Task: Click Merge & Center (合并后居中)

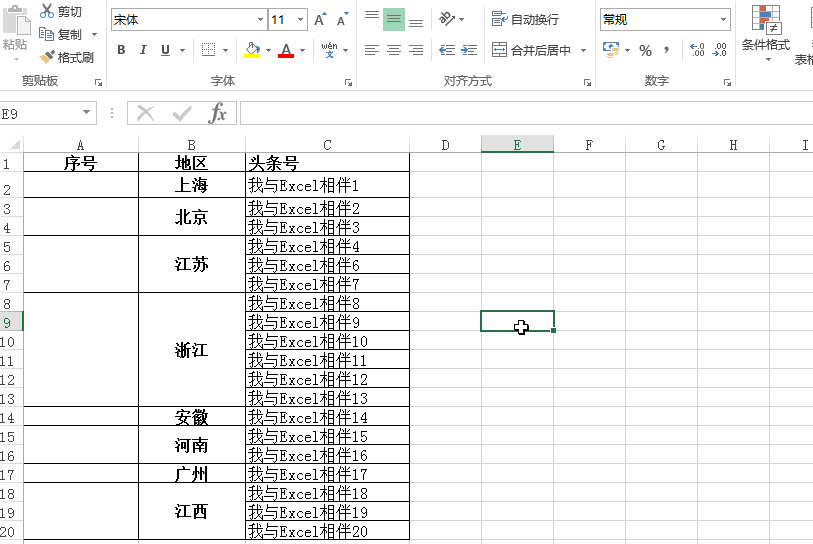Action: click(532, 50)
